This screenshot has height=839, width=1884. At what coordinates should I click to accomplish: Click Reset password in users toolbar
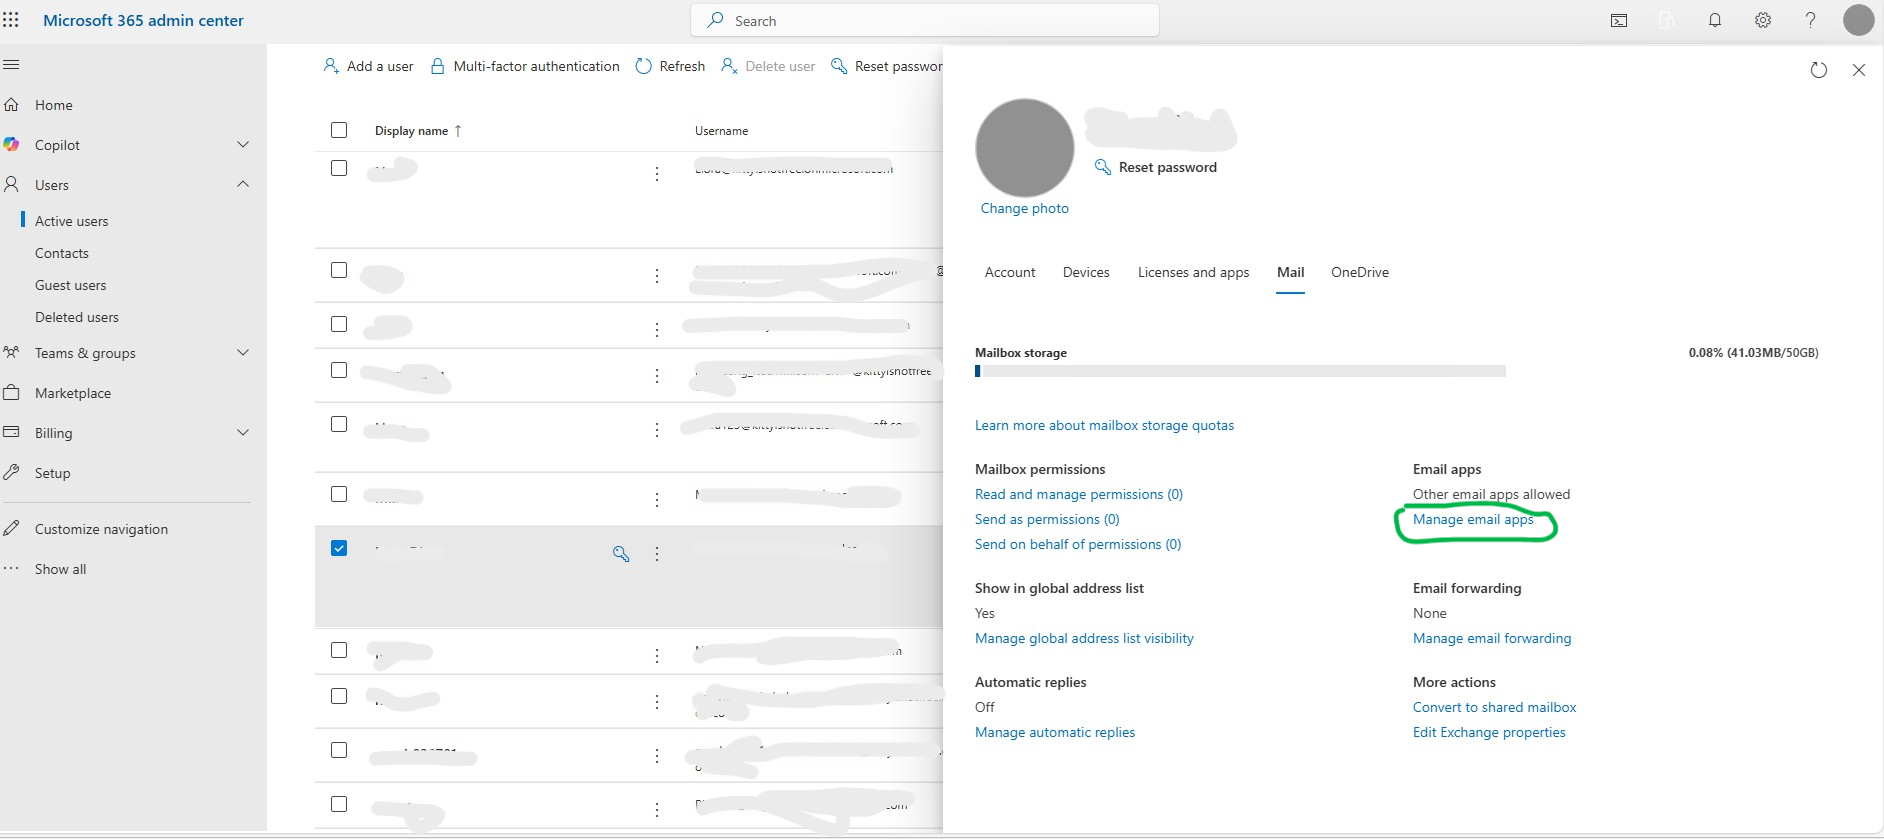pos(887,66)
